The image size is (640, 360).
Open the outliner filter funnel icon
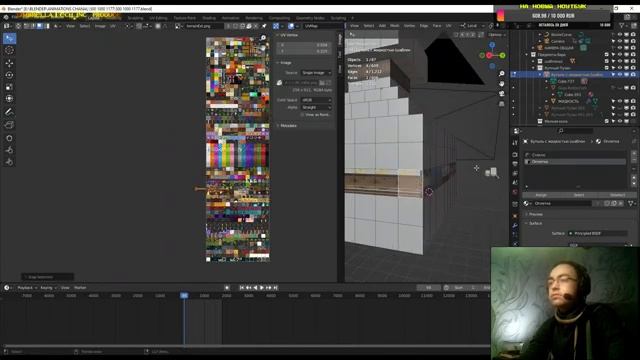(622, 26)
